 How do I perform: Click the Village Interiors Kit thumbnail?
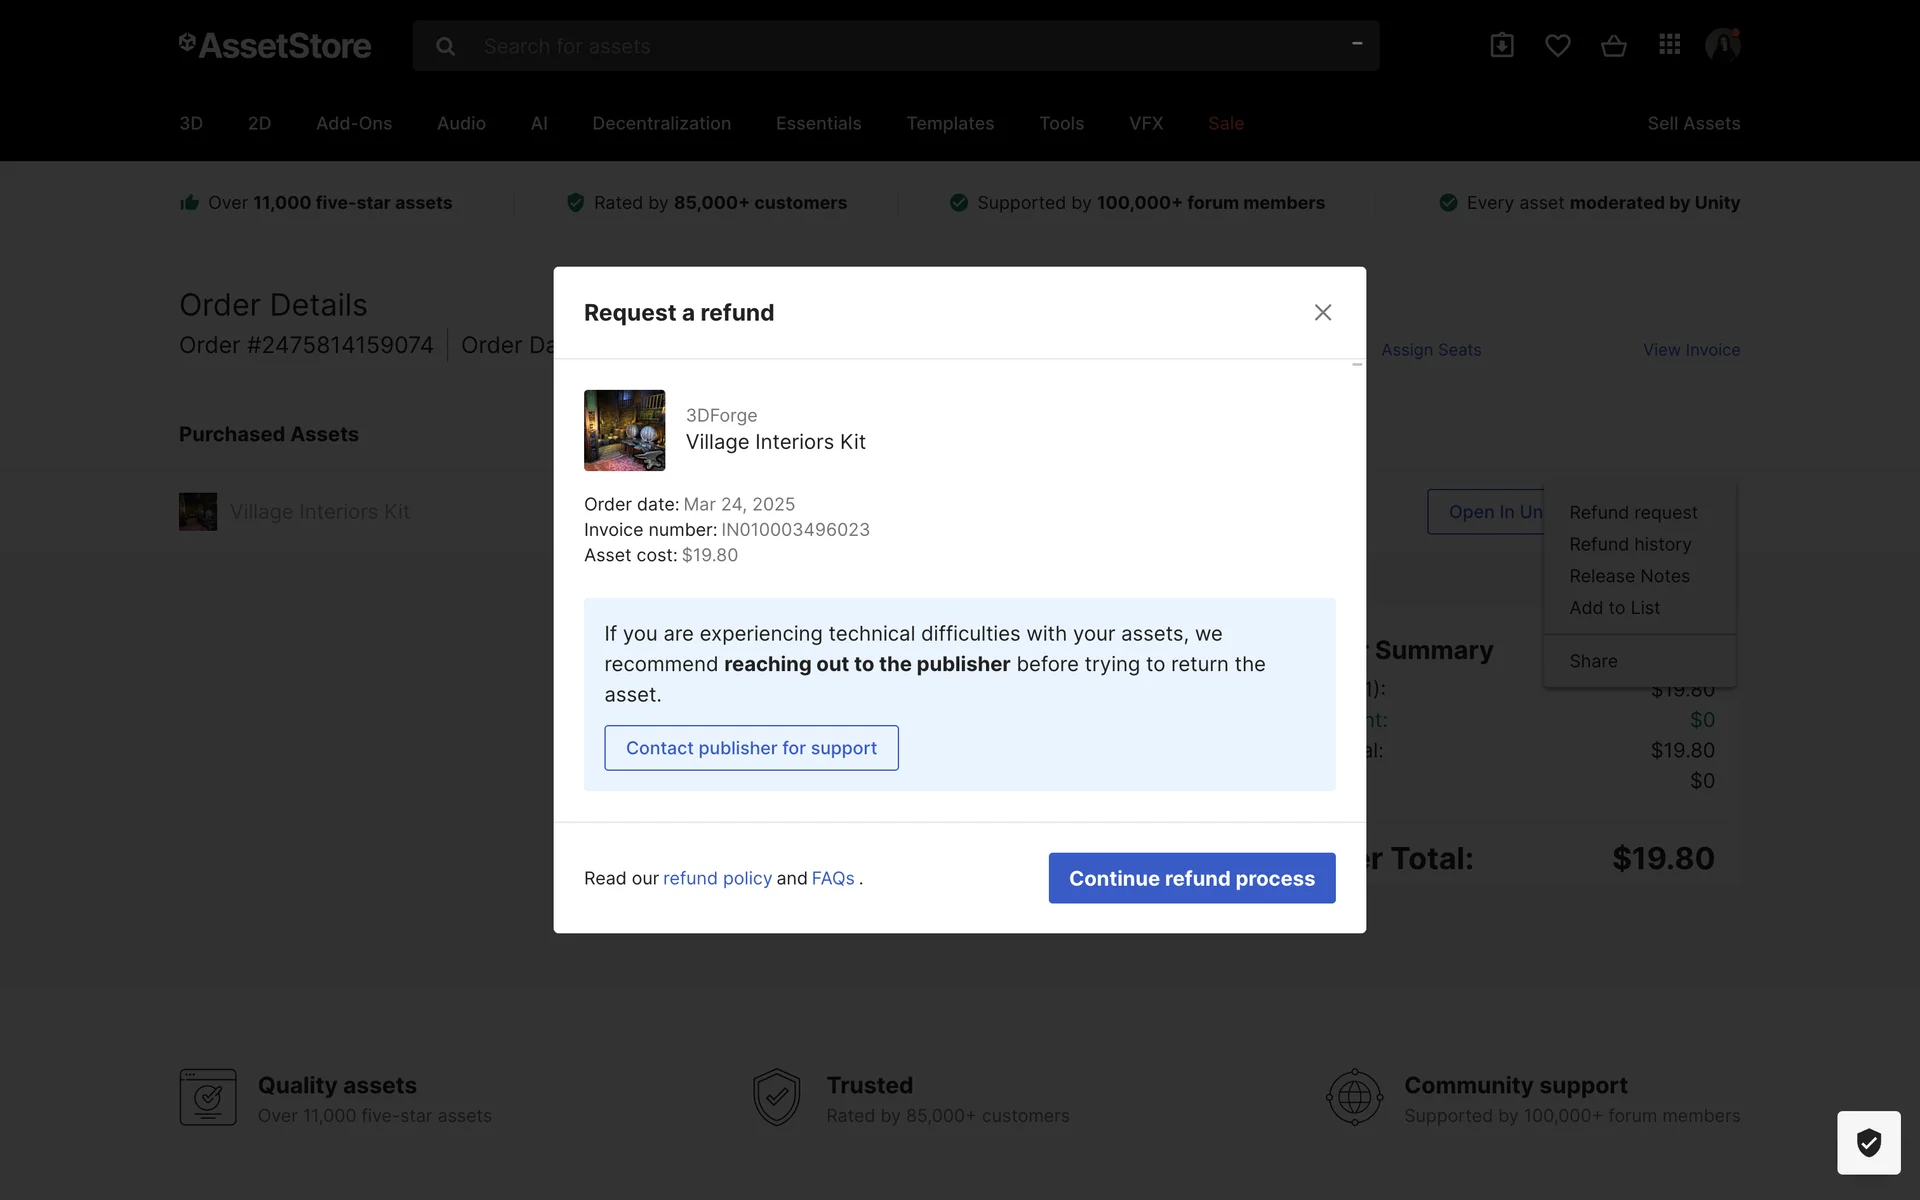(624, 430)
